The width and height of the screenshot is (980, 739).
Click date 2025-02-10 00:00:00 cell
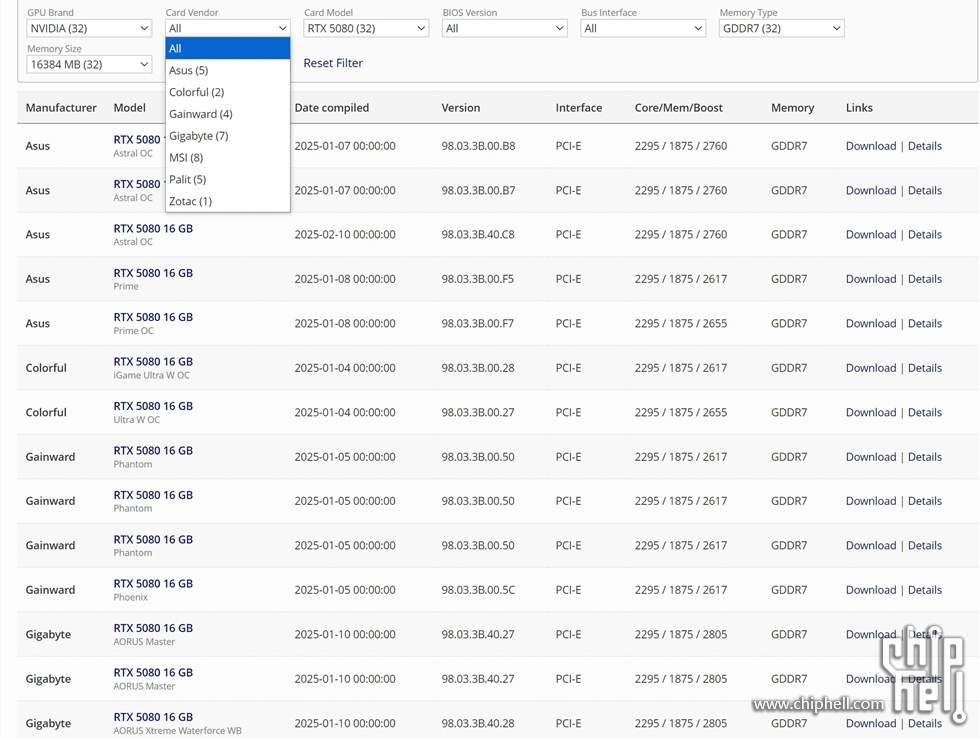pyautogui.click(x=345, y=234)
